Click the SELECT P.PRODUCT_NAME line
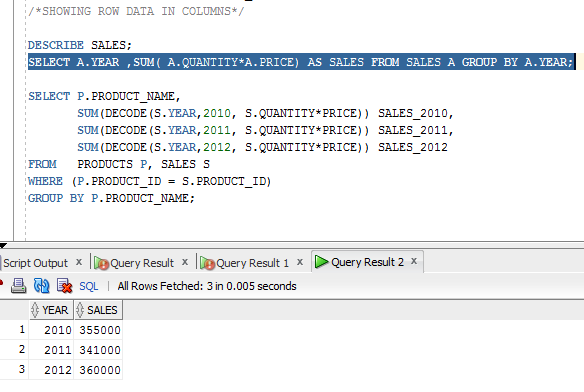The image size is (584, 392). coord(104,96)
